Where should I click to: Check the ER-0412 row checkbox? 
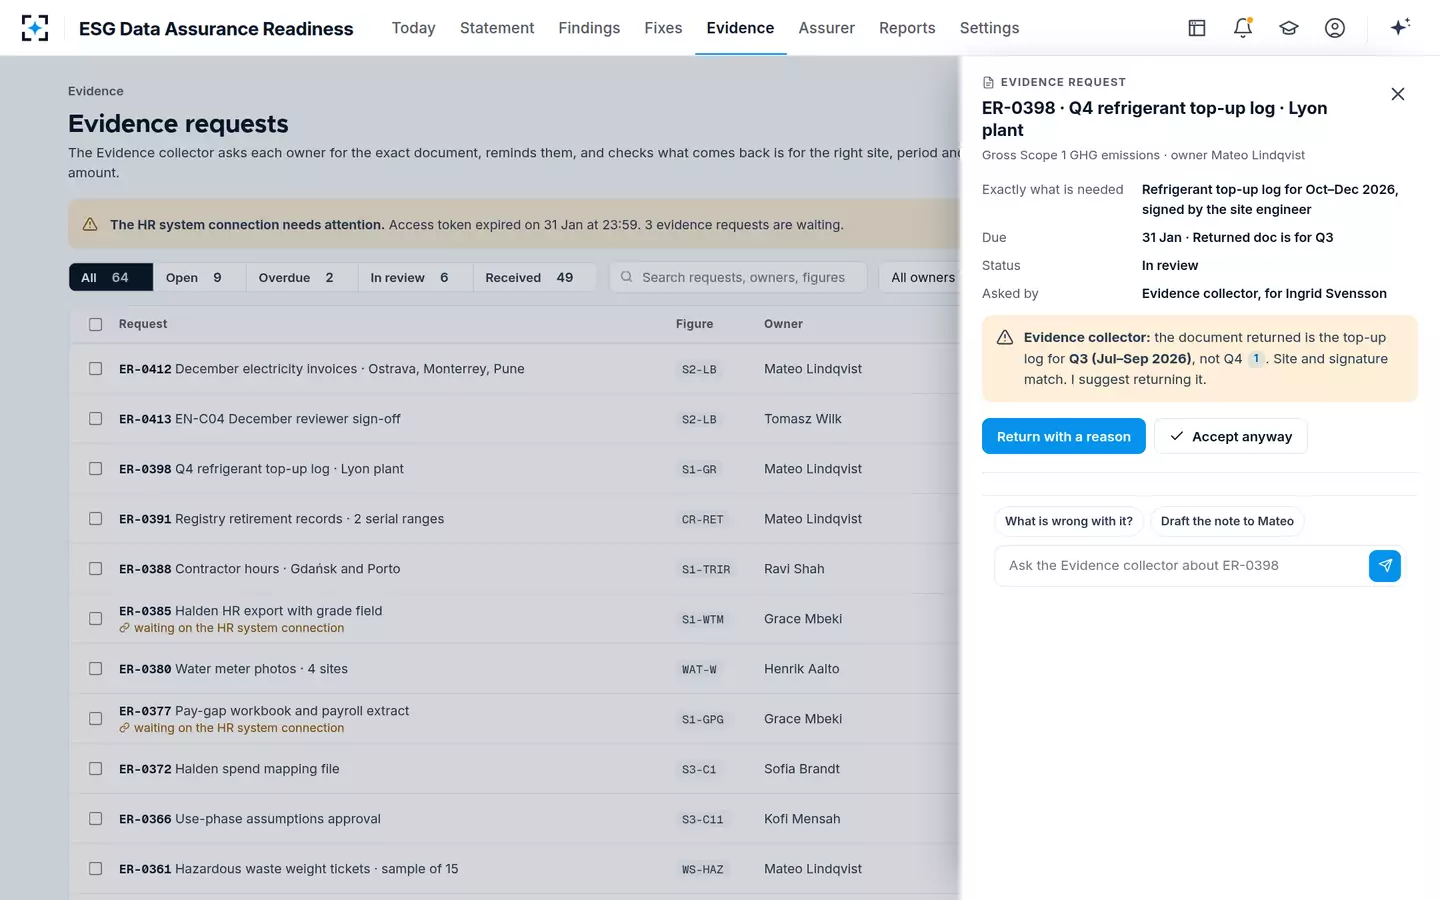pos(96,369)
